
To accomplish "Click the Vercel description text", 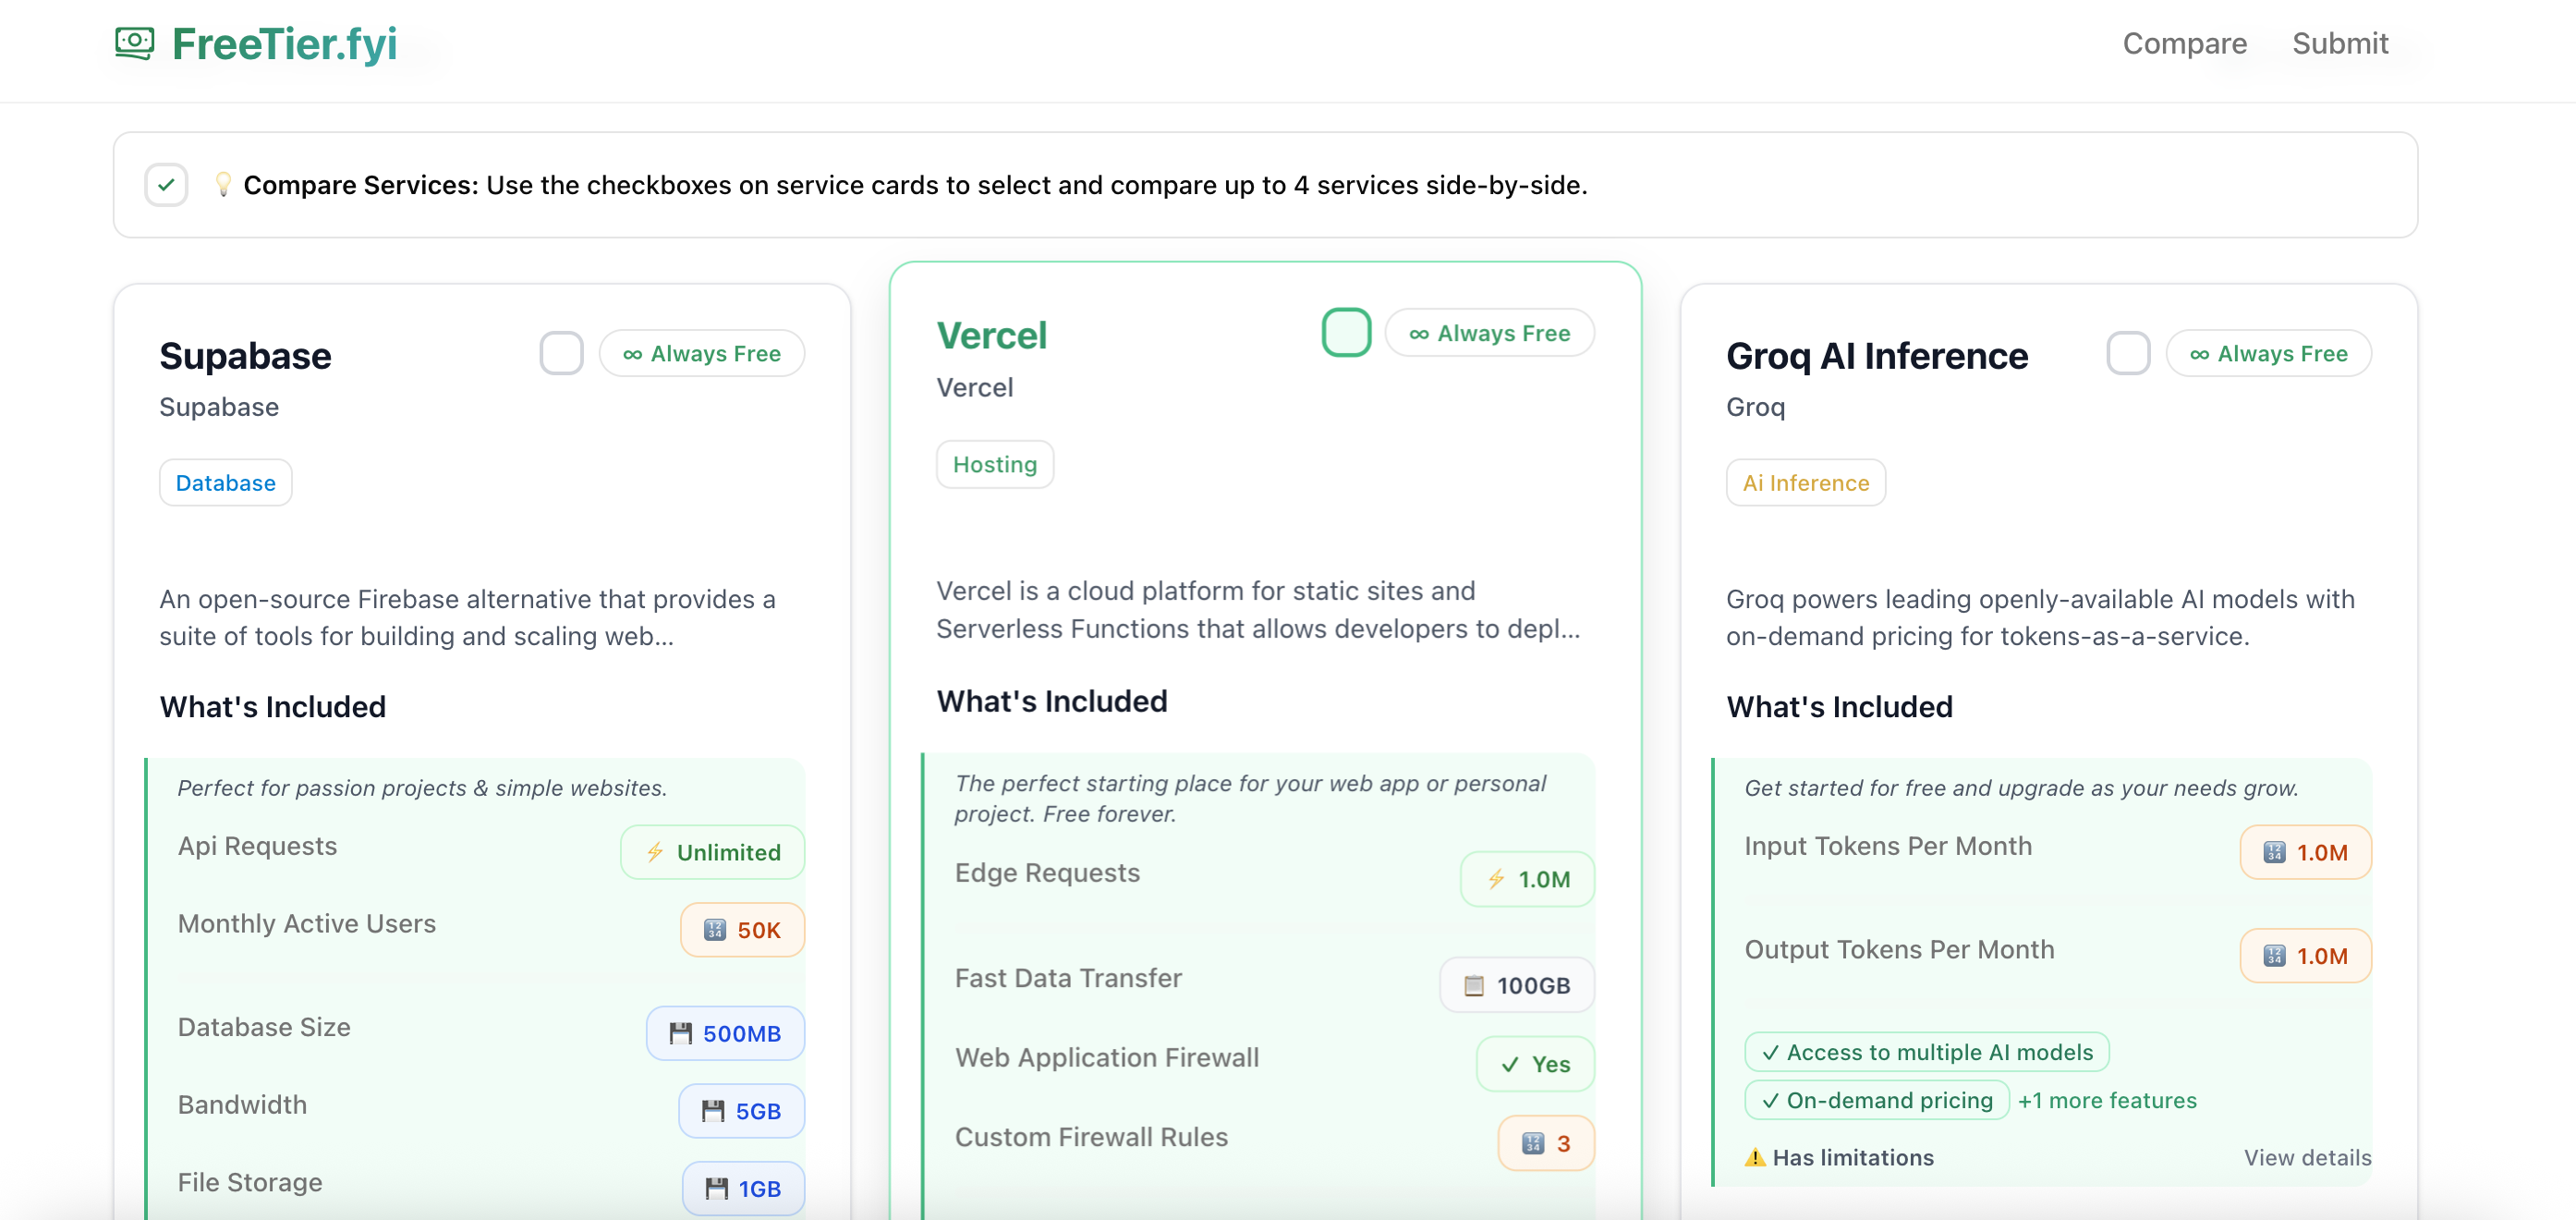I will point(1257,609).
